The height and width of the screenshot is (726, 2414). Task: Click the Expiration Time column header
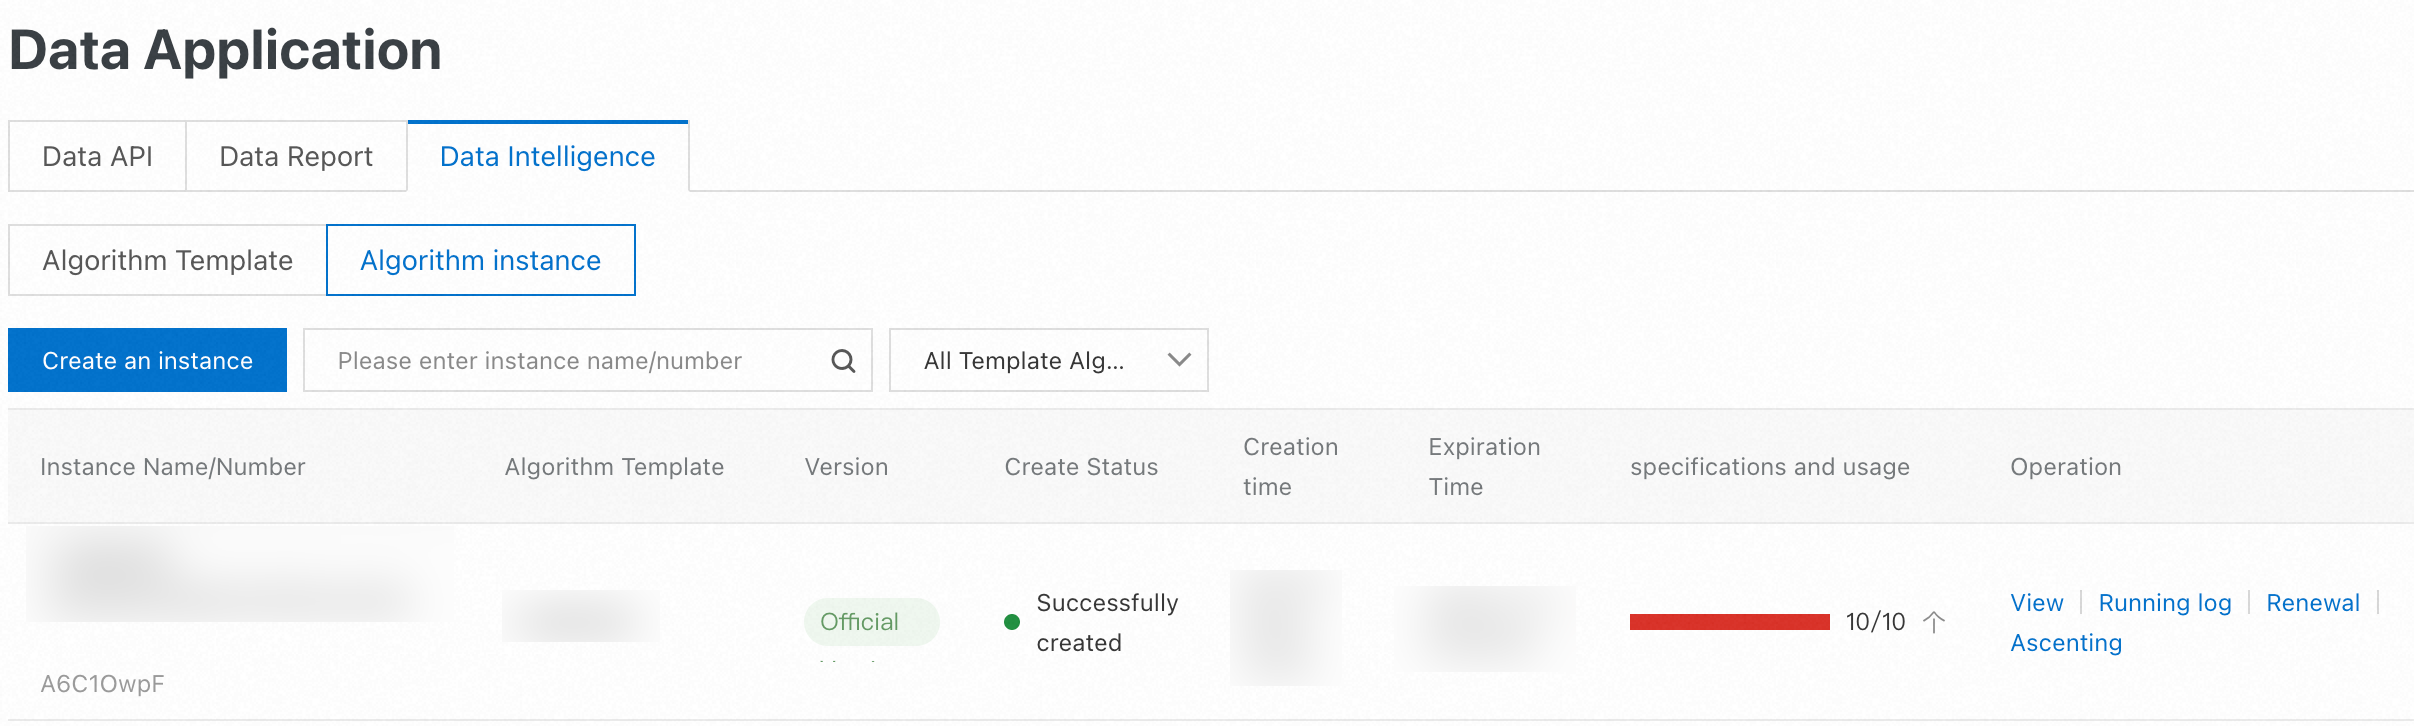pos(1484,467)
